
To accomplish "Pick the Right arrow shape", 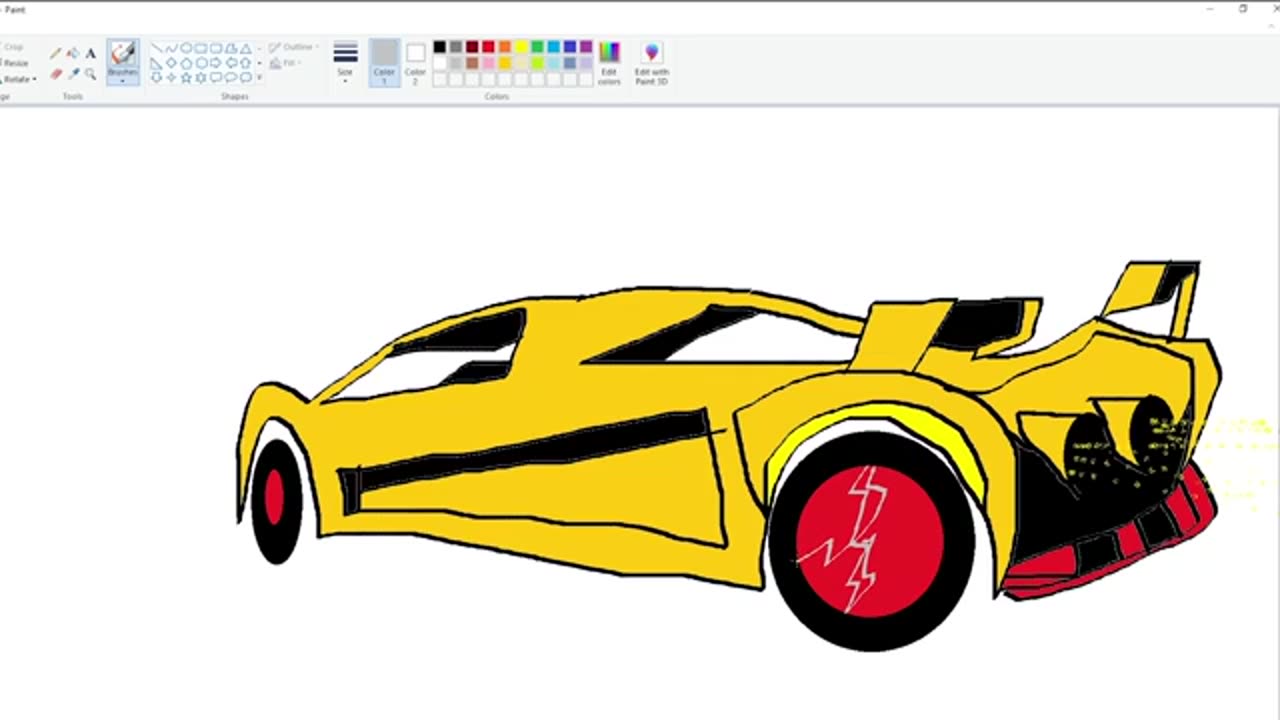I will click(215, 63).
